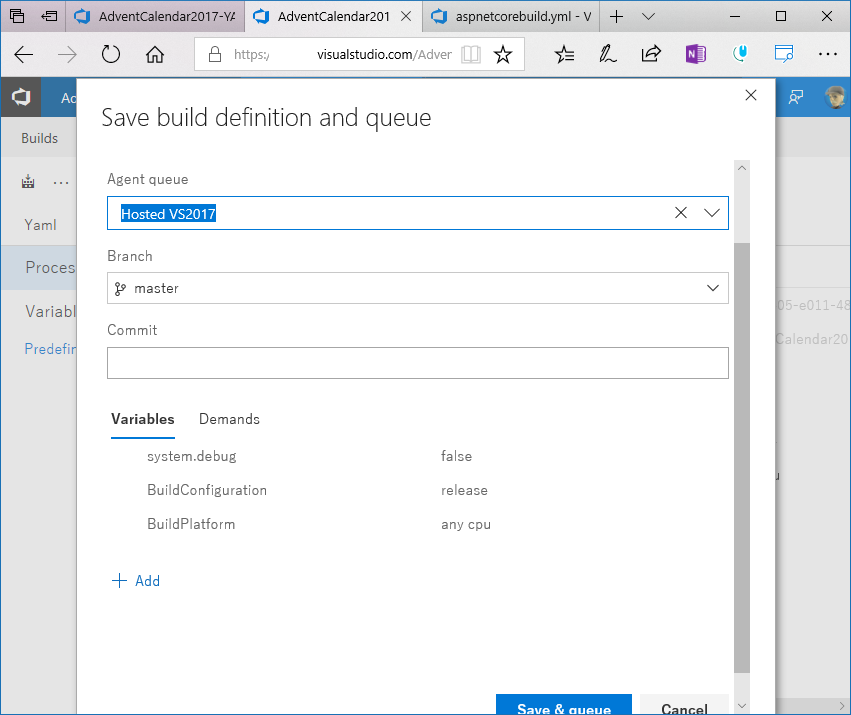Click the false value of system.debug

pos(456,456)
